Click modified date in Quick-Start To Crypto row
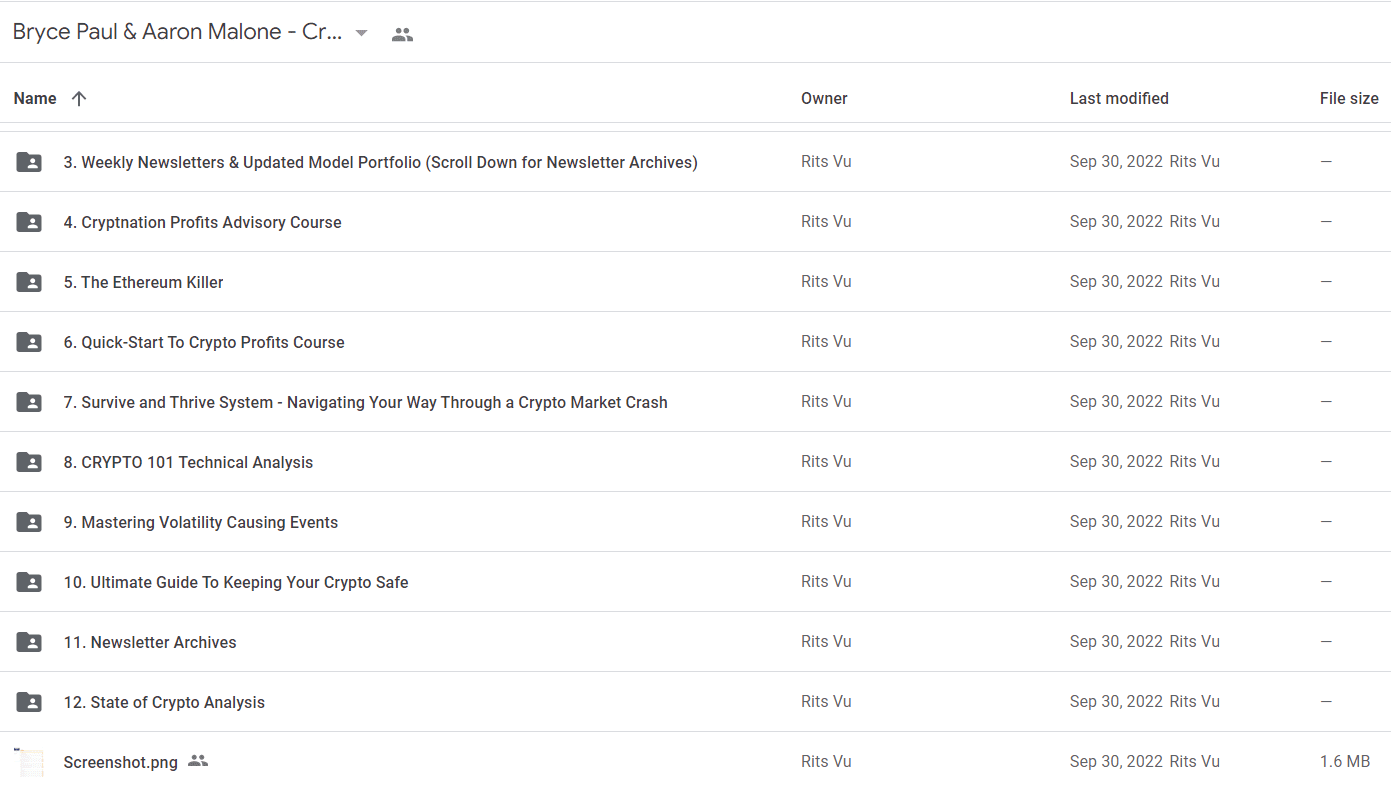Screen dimensions: 1391x790 (1116, 341)
